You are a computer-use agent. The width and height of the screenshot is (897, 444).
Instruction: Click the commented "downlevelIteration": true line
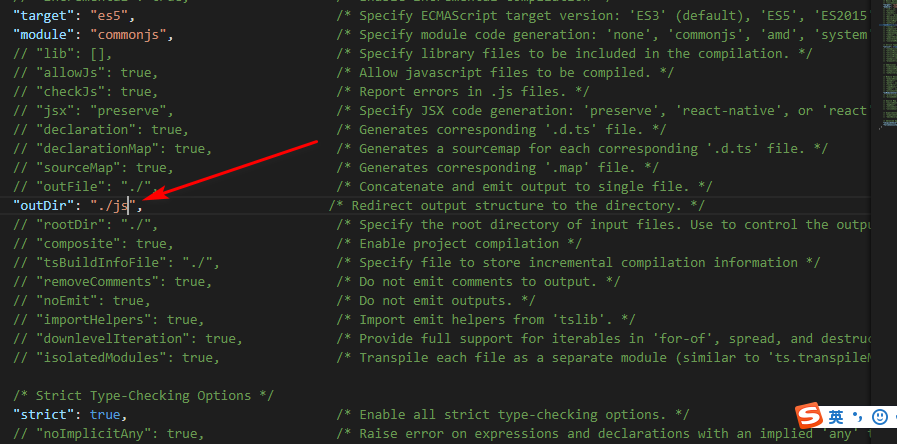(128, 338)
